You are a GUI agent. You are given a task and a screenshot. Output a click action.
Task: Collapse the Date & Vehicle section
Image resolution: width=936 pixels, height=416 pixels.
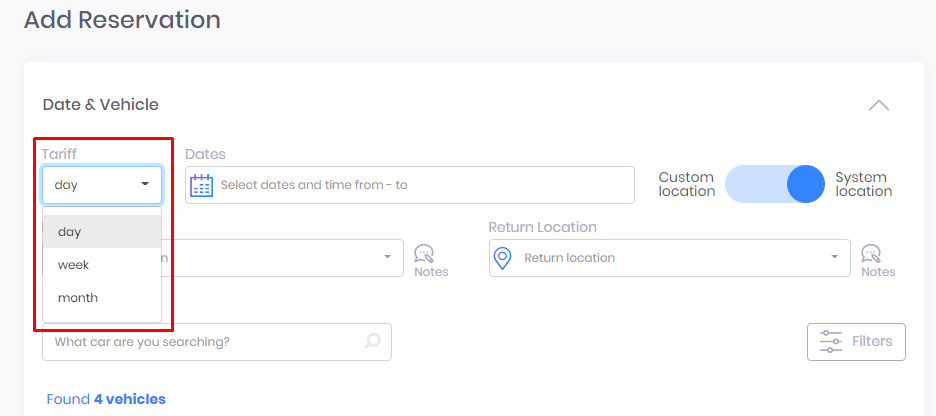click(x=878, y=105)
